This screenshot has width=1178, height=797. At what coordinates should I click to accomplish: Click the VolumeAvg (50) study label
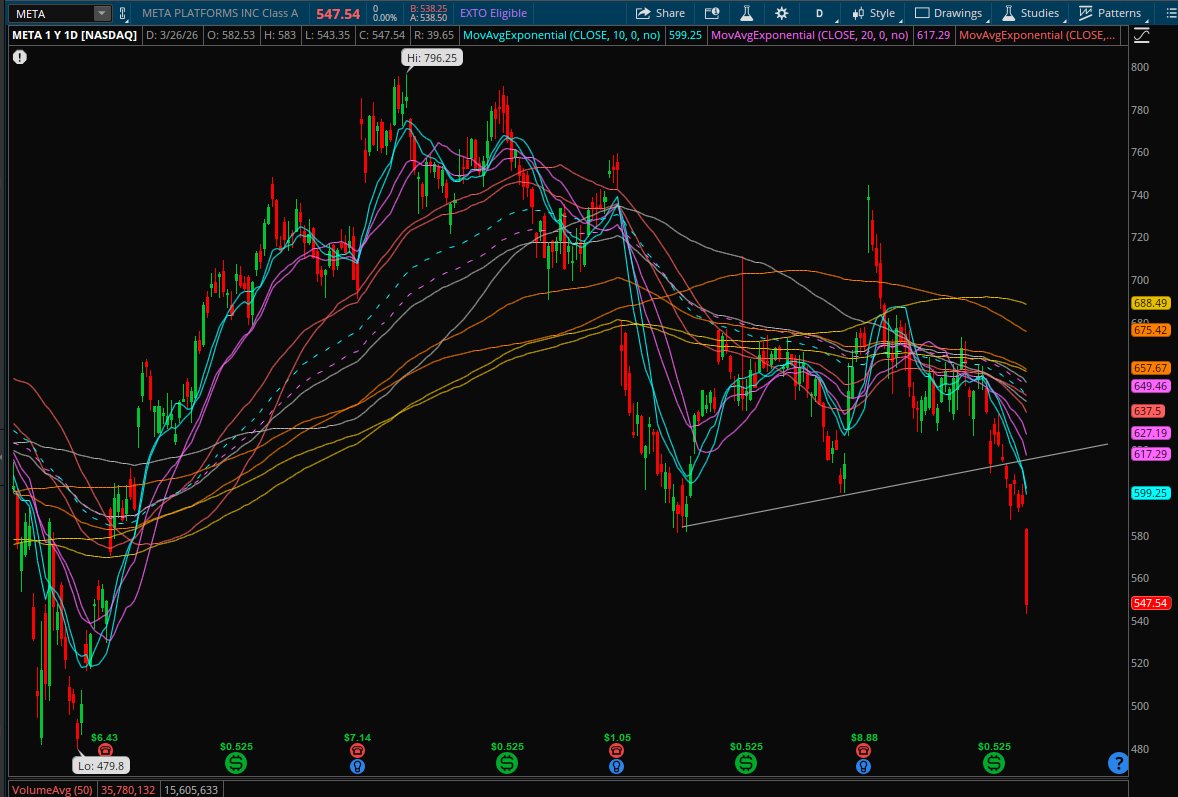tap(53, 789)
